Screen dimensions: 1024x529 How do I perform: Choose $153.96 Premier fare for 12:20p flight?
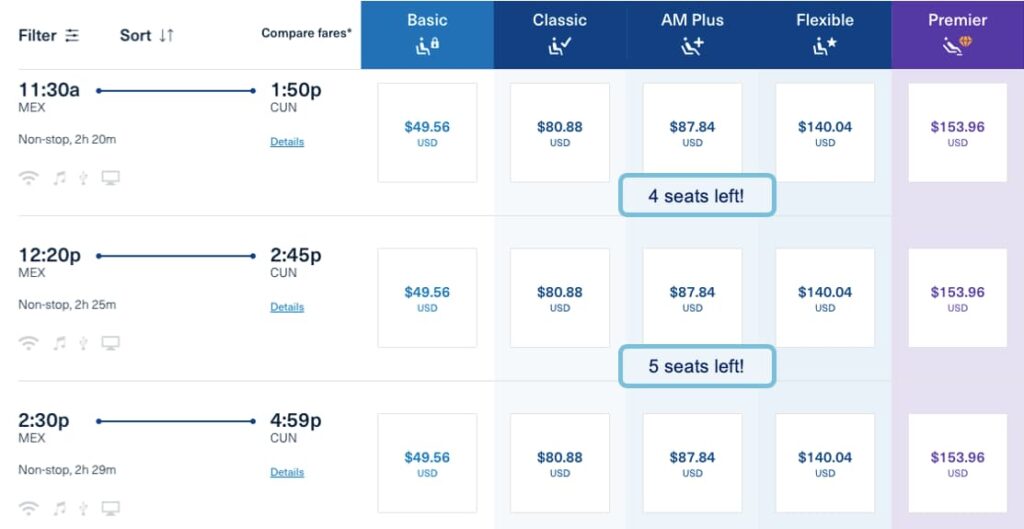[957, 298]
